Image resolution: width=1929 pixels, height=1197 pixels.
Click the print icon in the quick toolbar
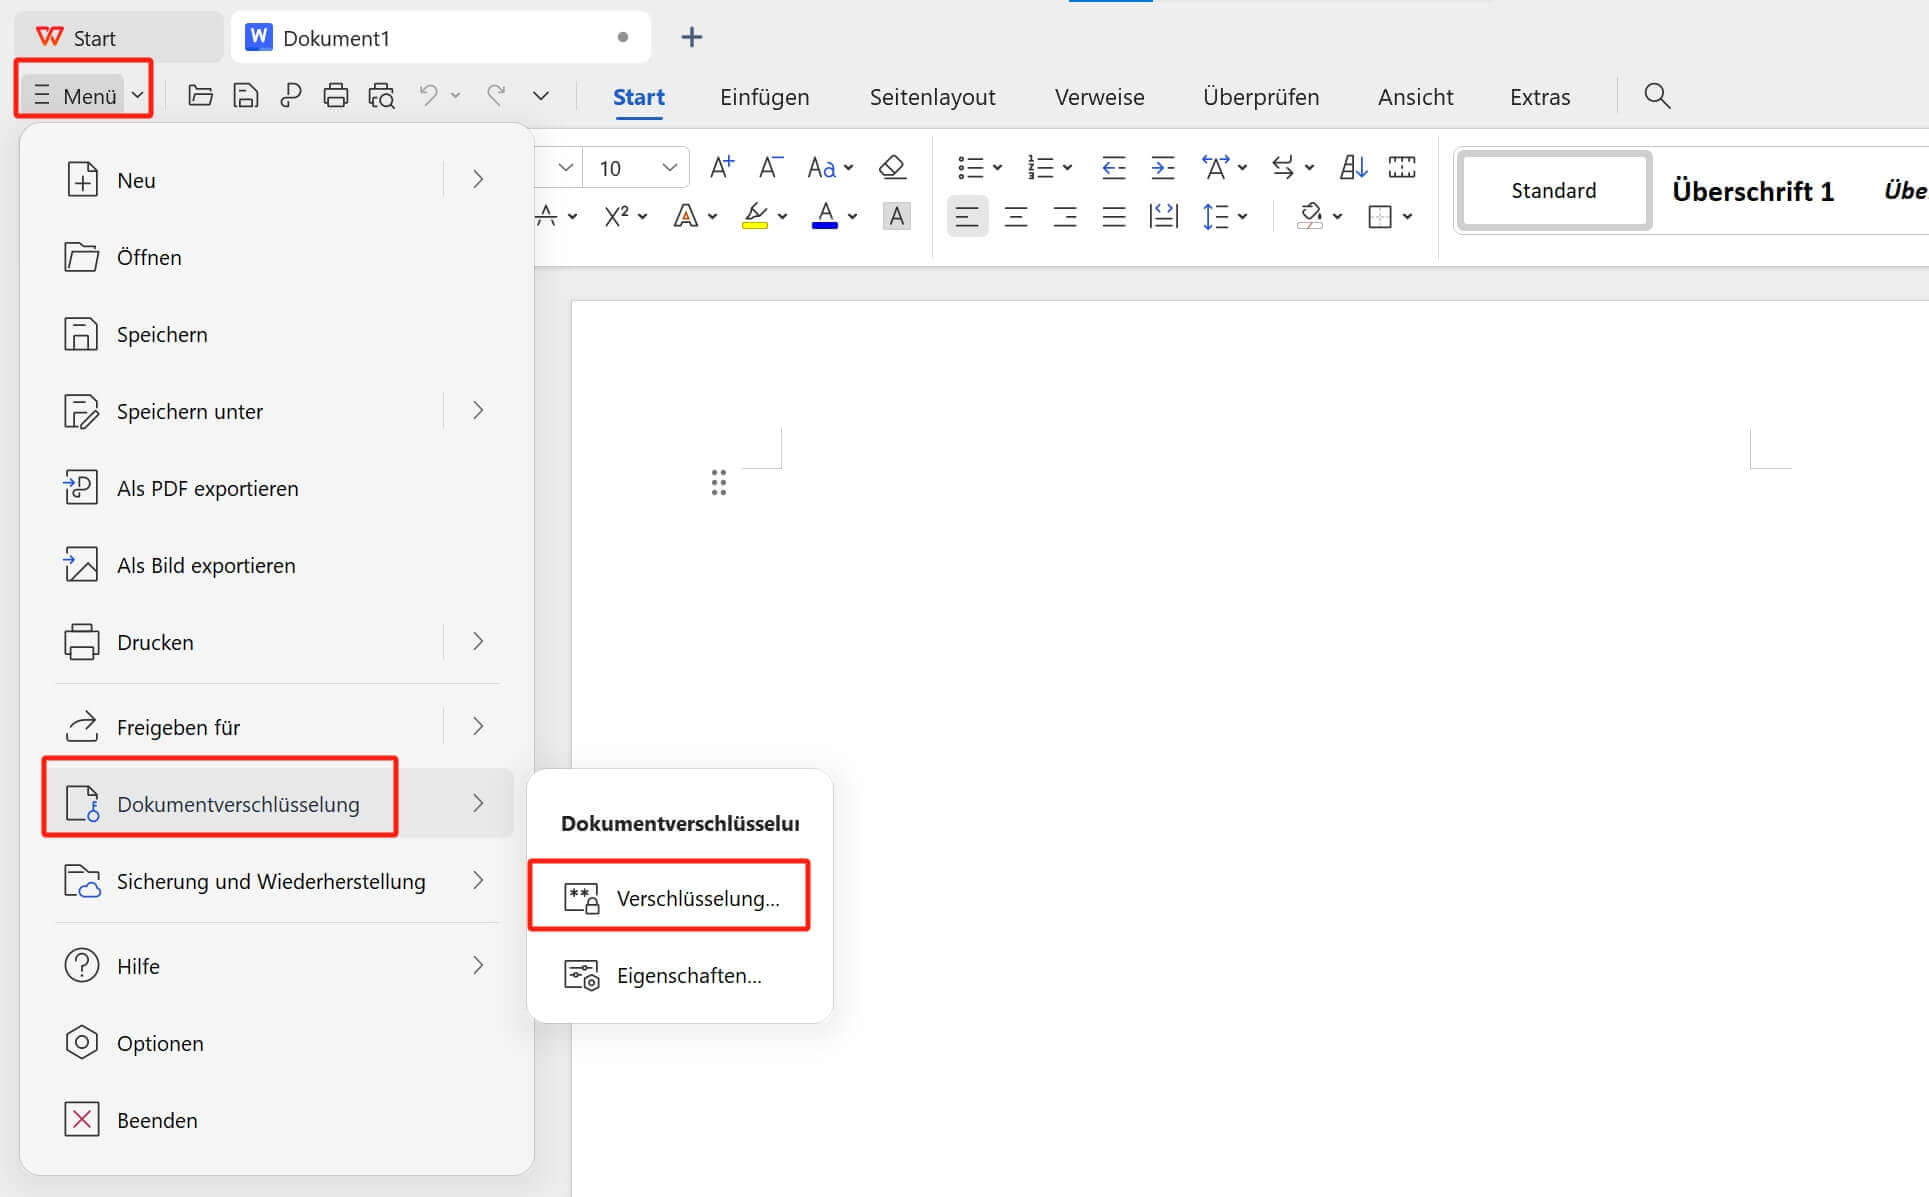point(336,96)
